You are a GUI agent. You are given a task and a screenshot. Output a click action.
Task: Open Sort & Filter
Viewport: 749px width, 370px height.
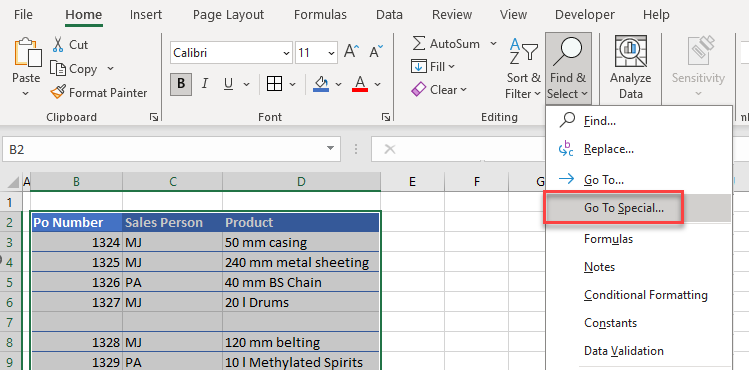pyautogui.click(x=524, y=68)
